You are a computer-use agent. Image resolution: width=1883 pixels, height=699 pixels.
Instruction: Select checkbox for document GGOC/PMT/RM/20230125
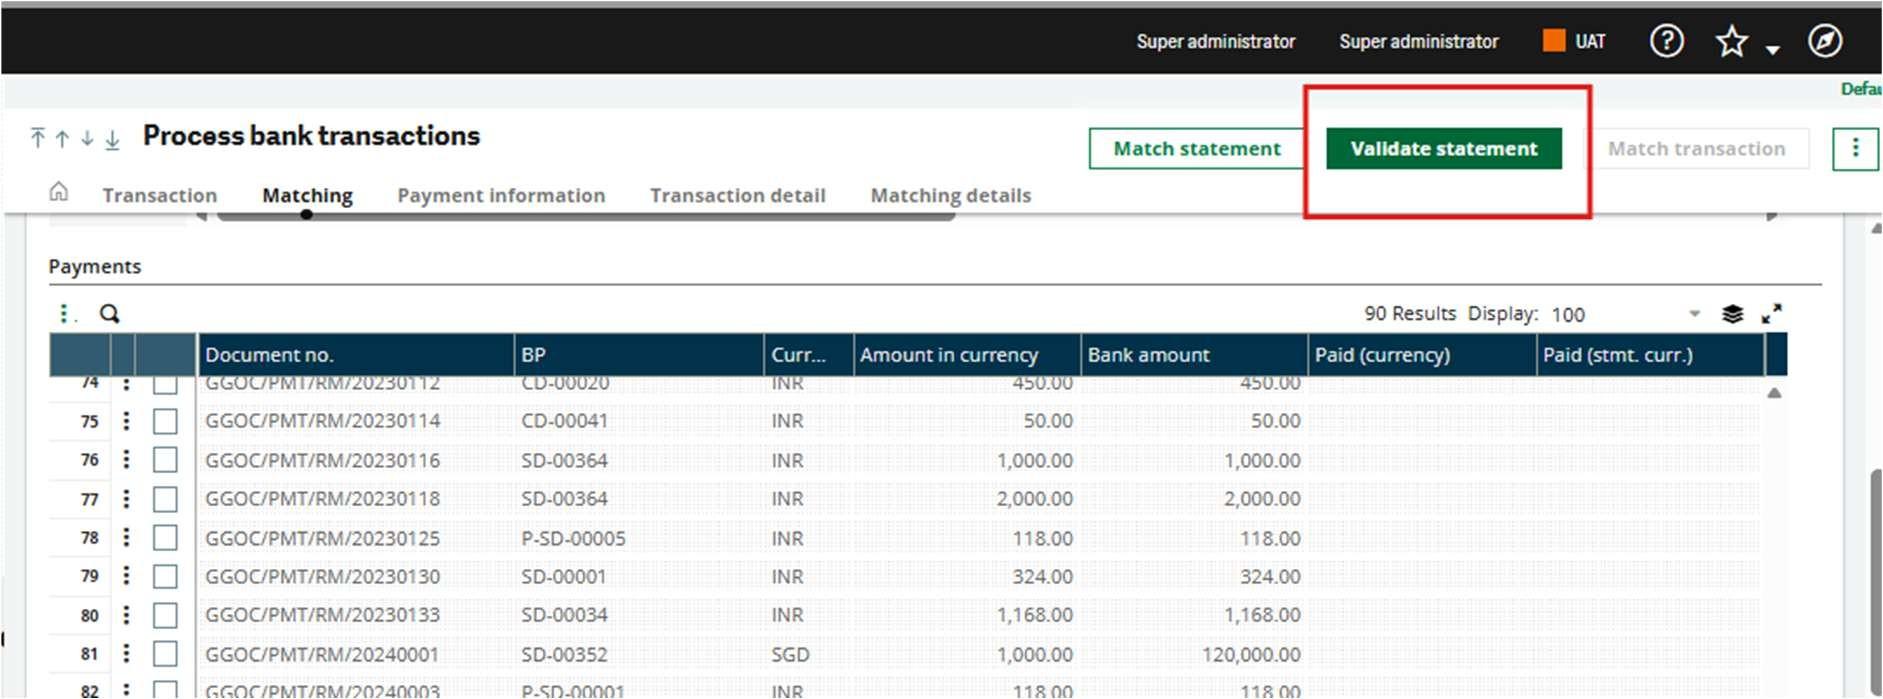tap(165, 538)
